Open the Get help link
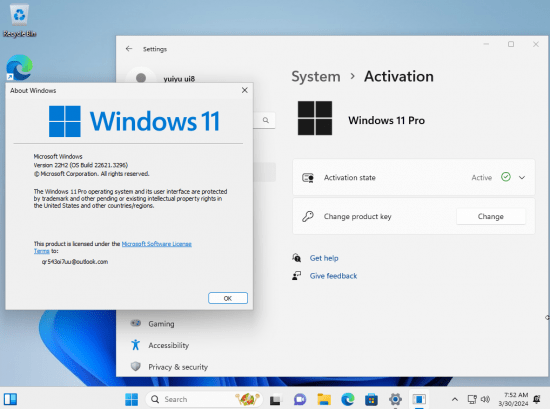The height and width of the screenshot is (409, 550). coord(324,258)
